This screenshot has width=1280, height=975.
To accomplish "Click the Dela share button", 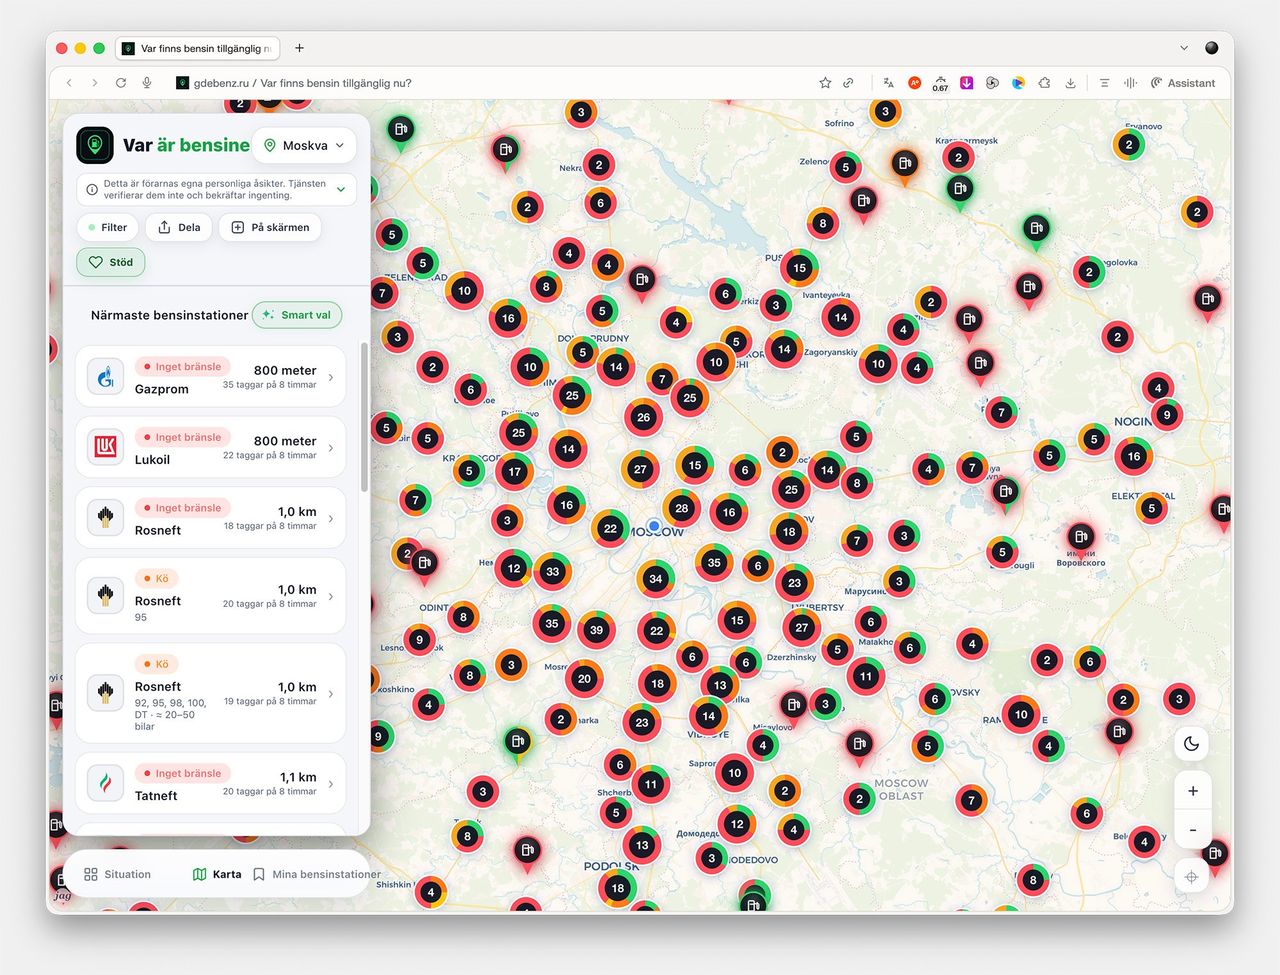I will pos(179,227).
